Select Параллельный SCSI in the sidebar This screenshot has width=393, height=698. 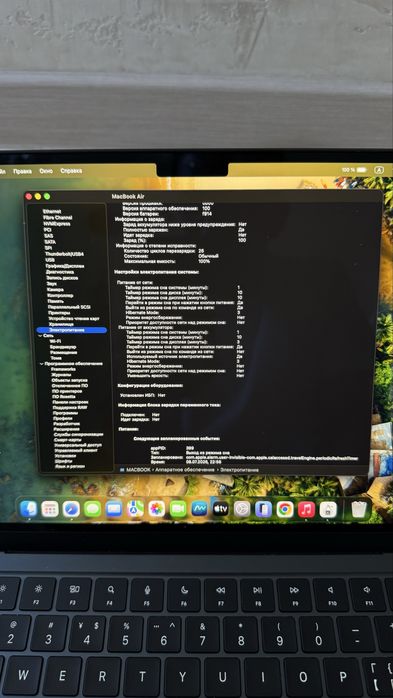coord(69,307)
